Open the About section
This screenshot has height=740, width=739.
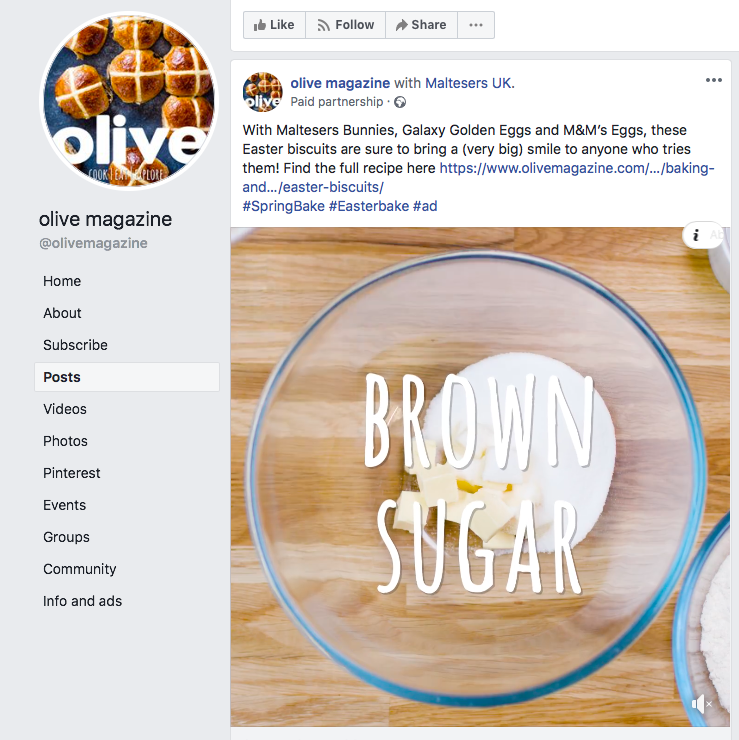tap(62, 313)
